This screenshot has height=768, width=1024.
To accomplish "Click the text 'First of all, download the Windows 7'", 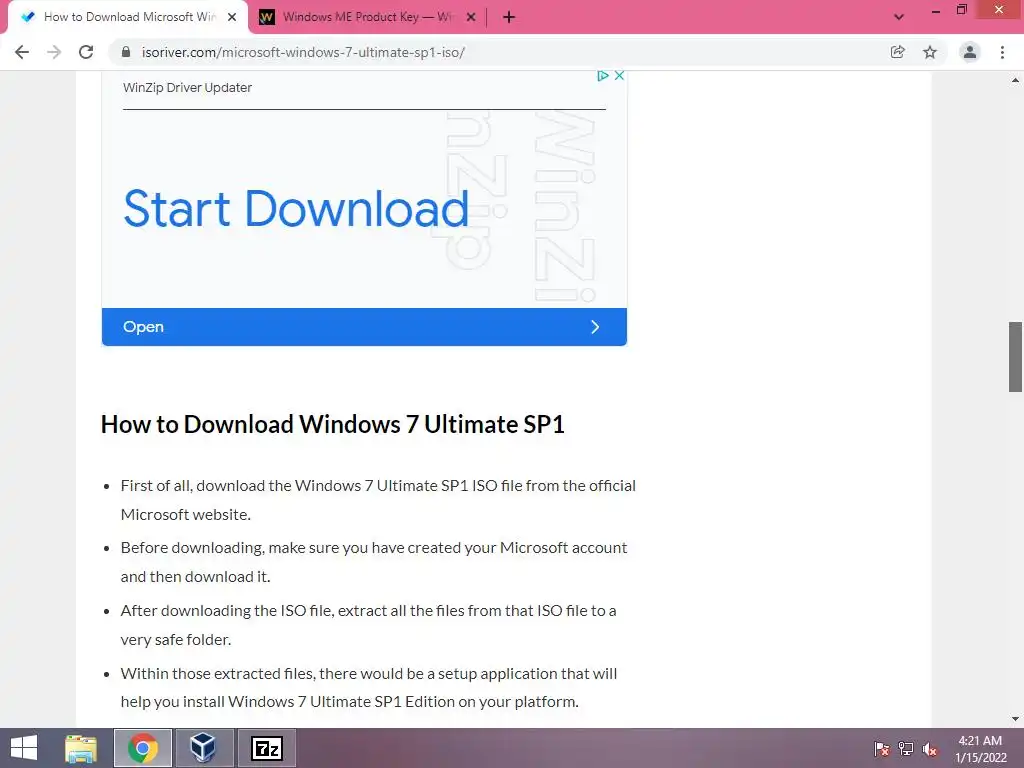I will 247,486.
